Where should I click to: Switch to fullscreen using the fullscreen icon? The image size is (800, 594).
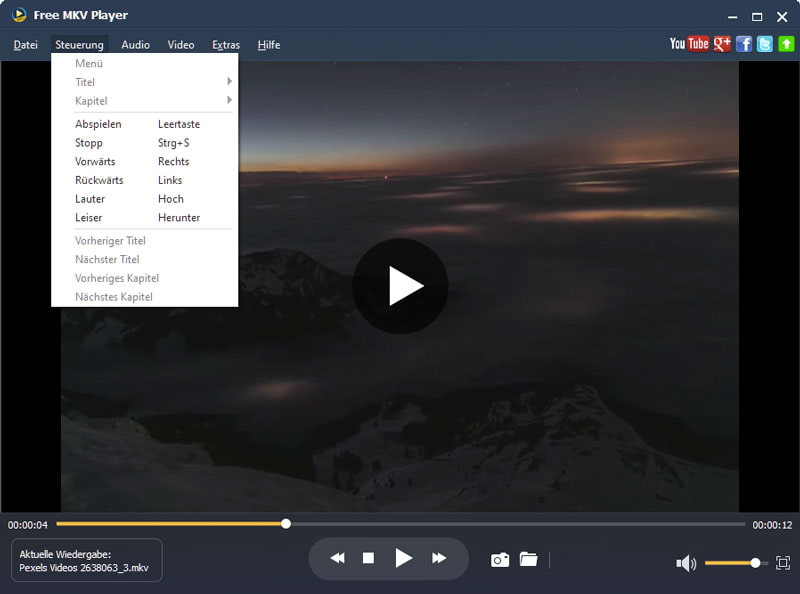coord(783,562)
